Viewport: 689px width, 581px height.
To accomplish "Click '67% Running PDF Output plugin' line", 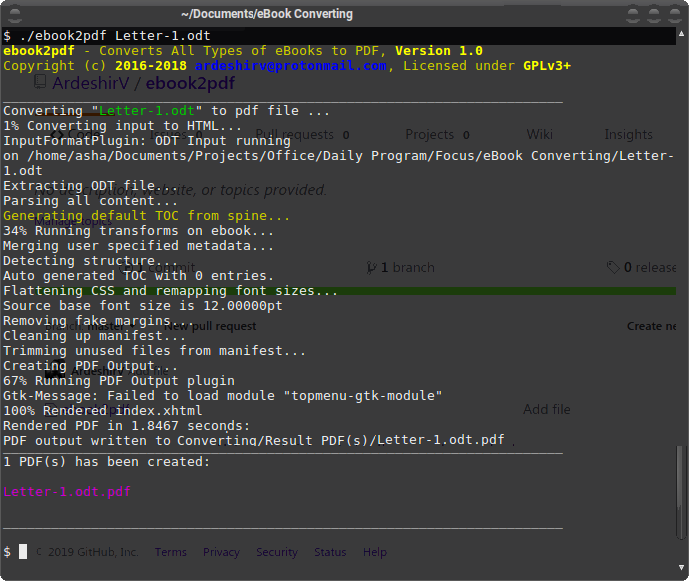I will point(119,381).
